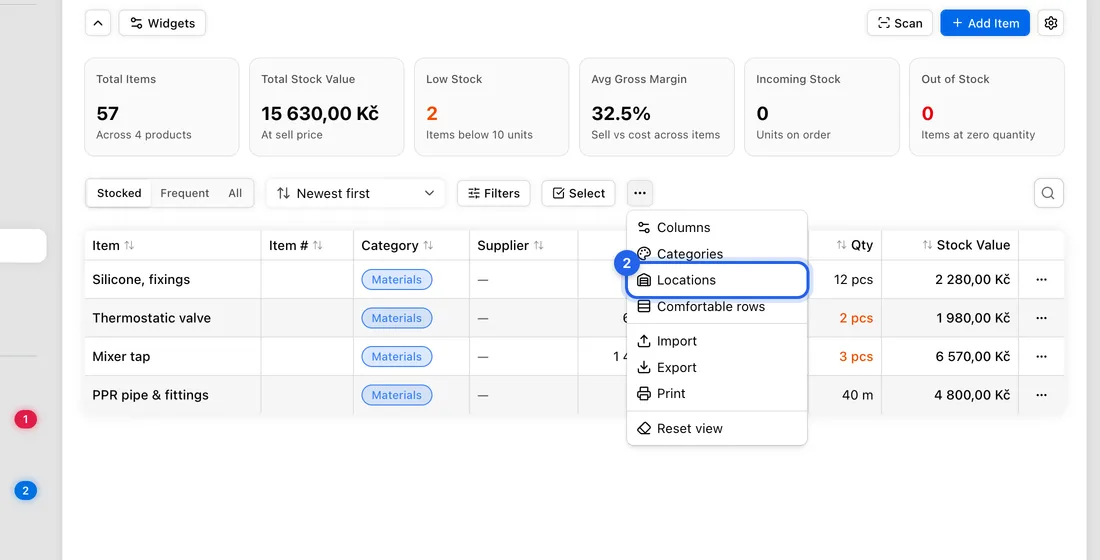Click the Add Item button
Image resolution: width=1100 pixels, height=560 pixels.
[x=985, y=23]
